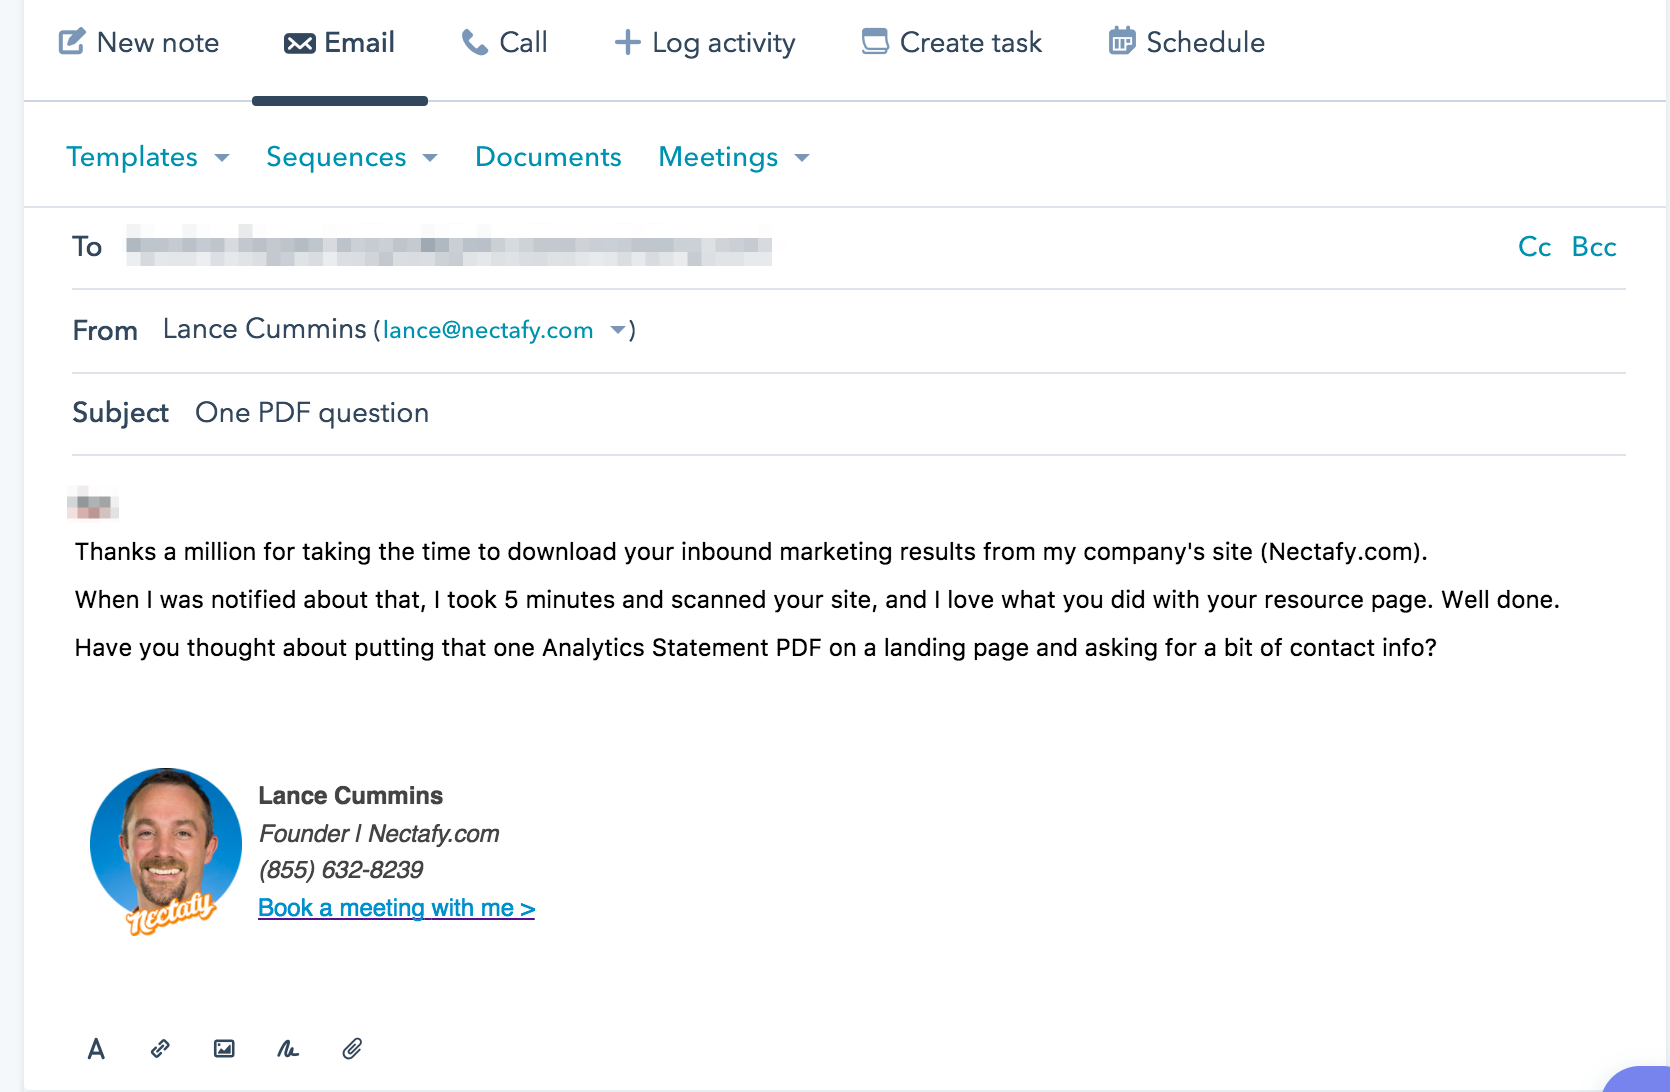Open the Create task tab

click(952, 42)
